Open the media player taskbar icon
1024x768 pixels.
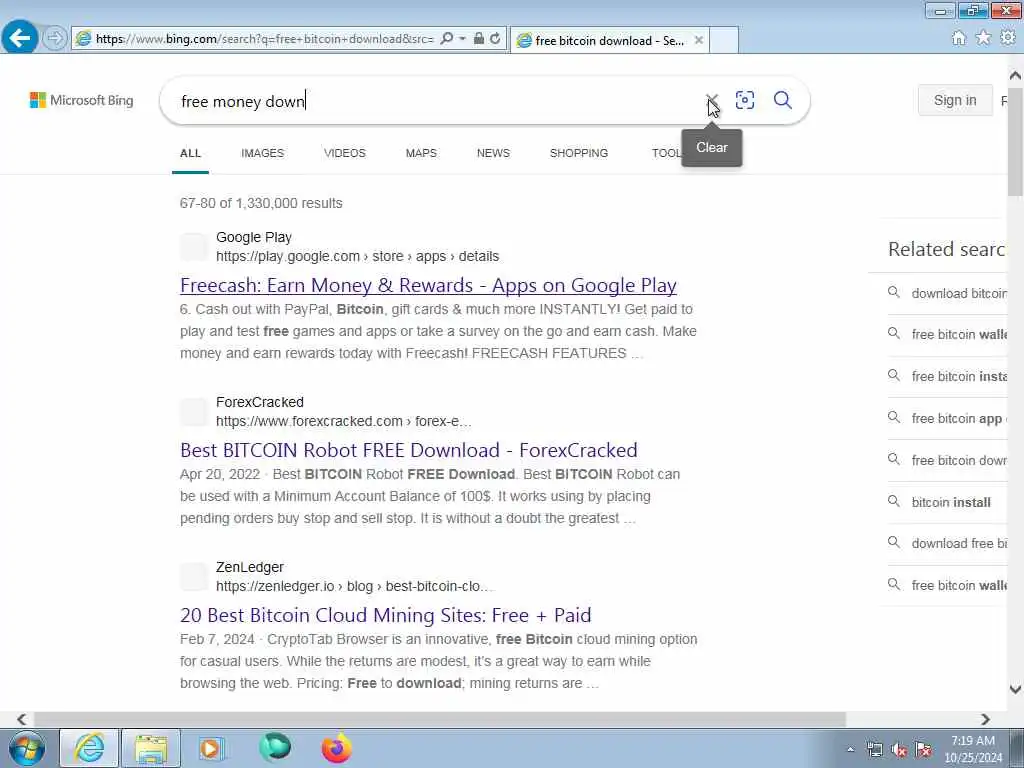pos(211,748)
